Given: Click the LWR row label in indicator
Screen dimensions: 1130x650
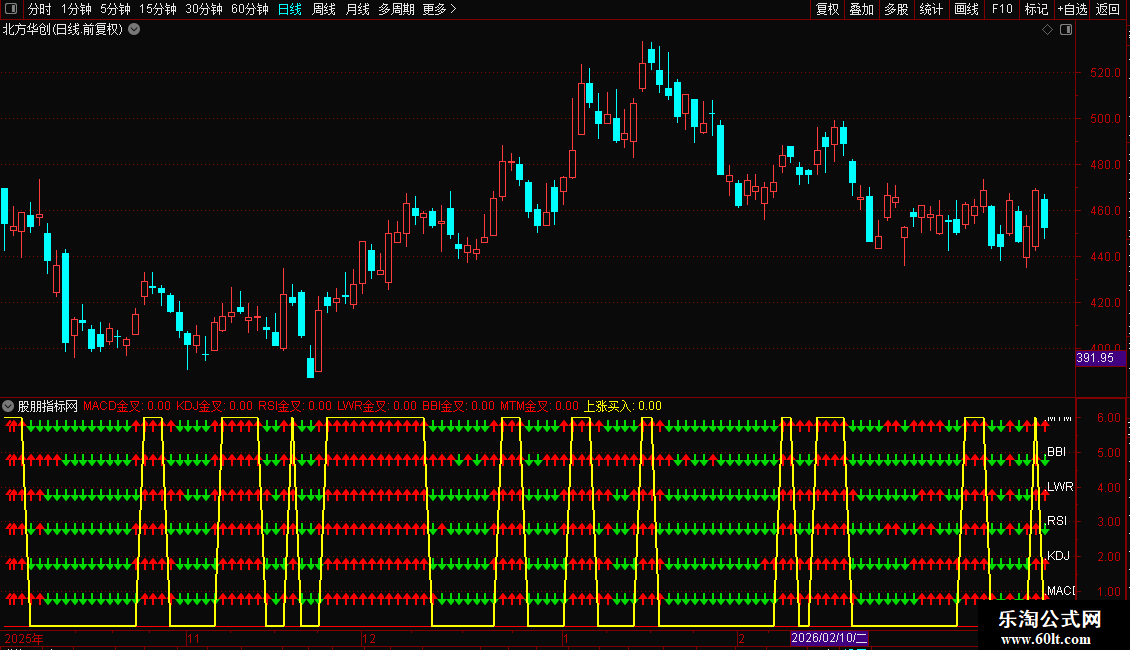Looking at the screenshot, I should click(1060, 486).
